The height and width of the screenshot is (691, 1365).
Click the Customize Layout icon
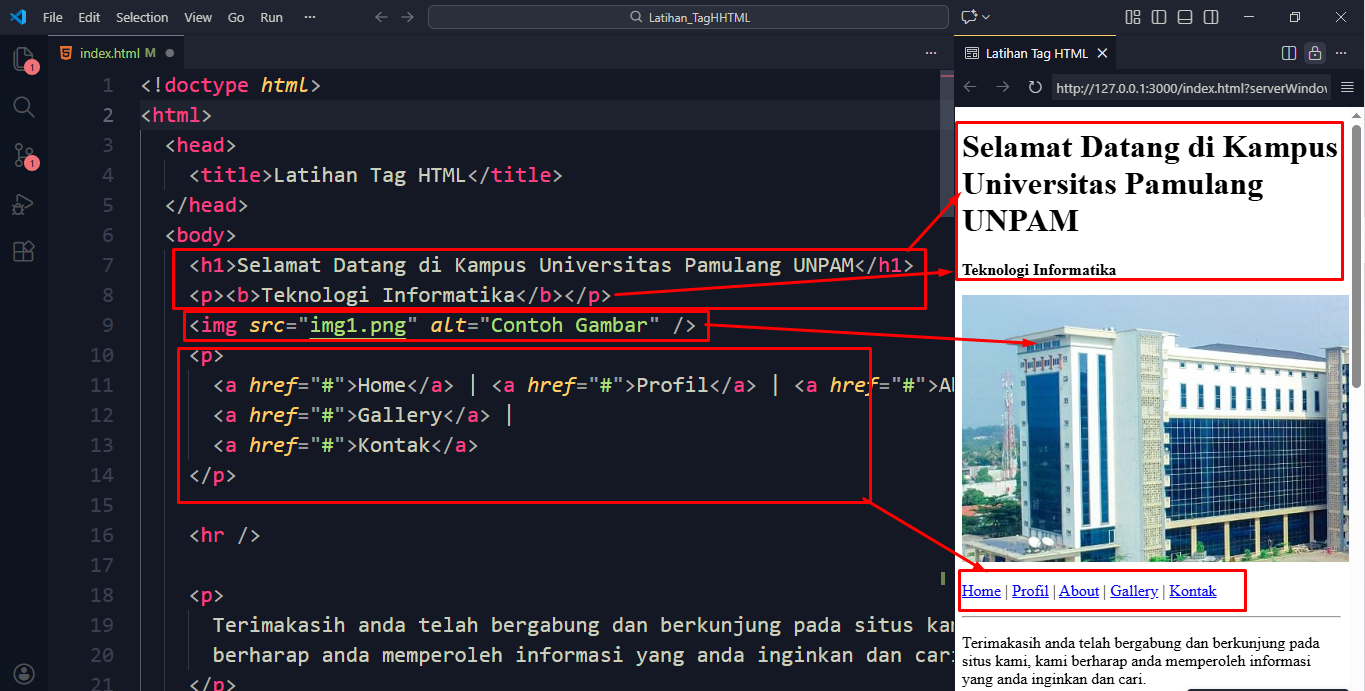tap(1133, 17)
